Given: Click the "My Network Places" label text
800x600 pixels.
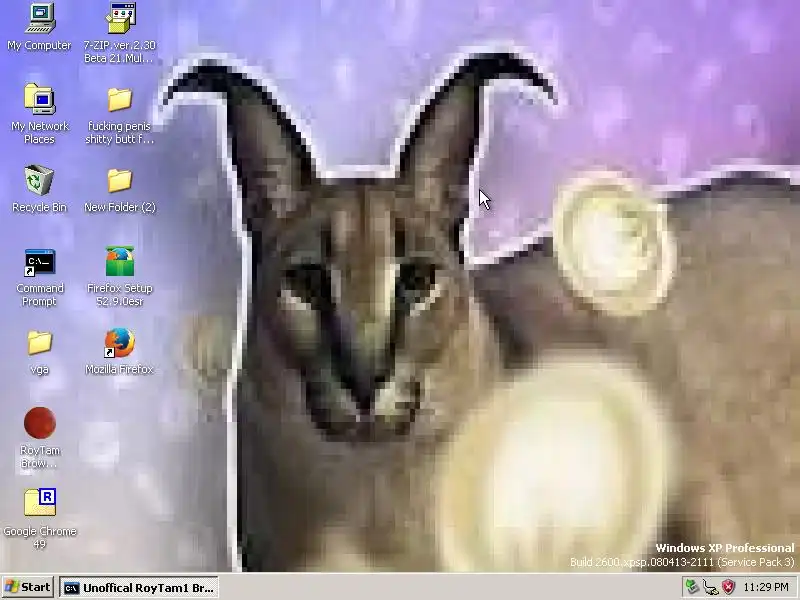Looking at the screenshot, I should (x=40, y=133).
